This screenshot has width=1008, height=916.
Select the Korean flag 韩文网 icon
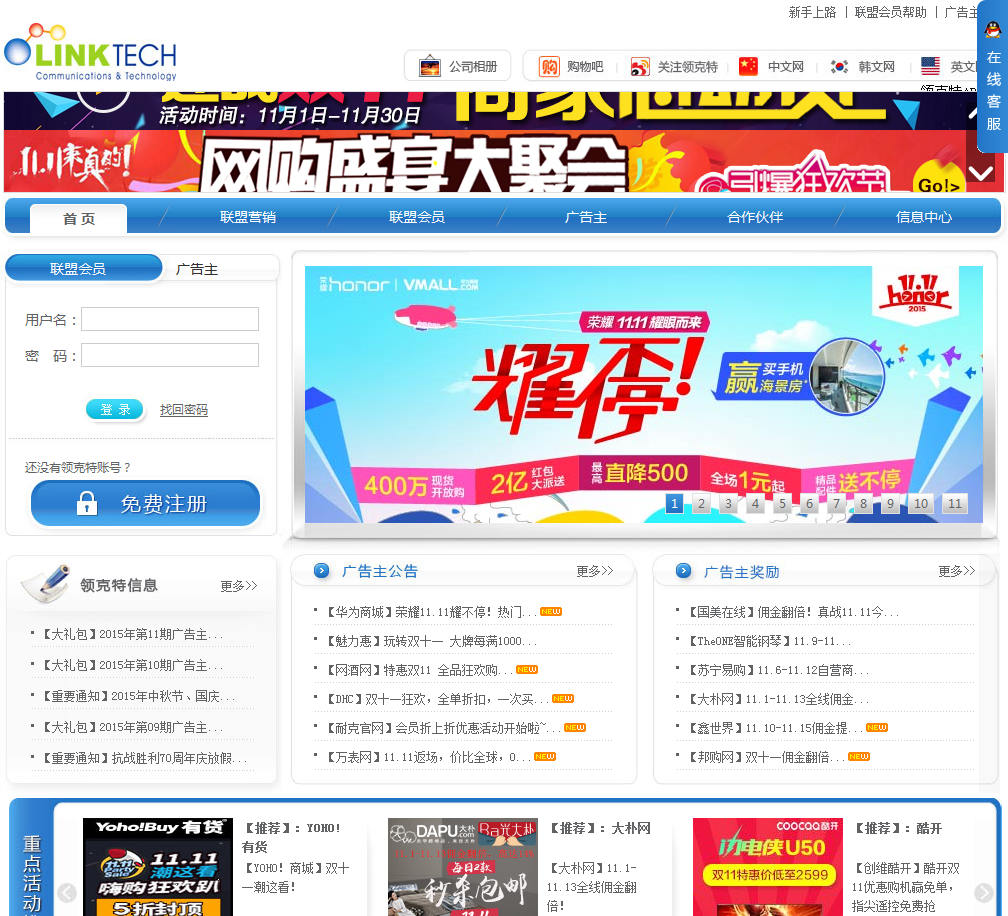(x=839, y=66)
